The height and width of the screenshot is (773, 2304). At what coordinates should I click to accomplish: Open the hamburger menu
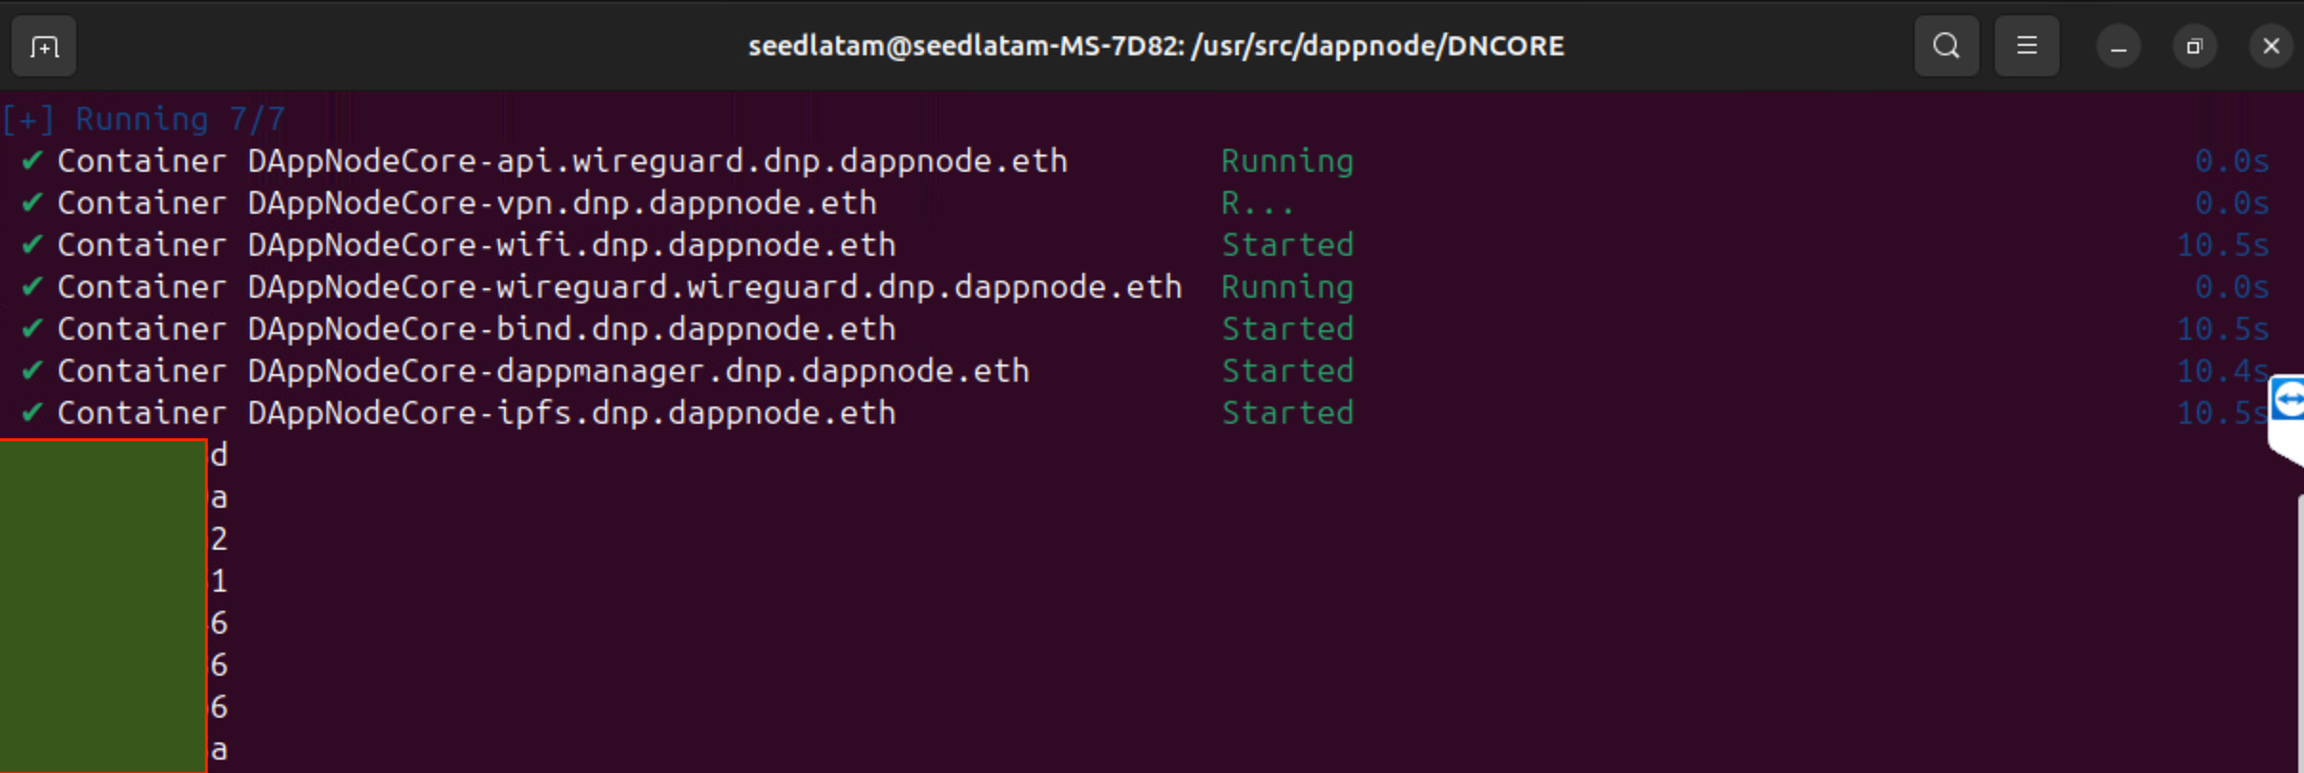pos(2026,46)
